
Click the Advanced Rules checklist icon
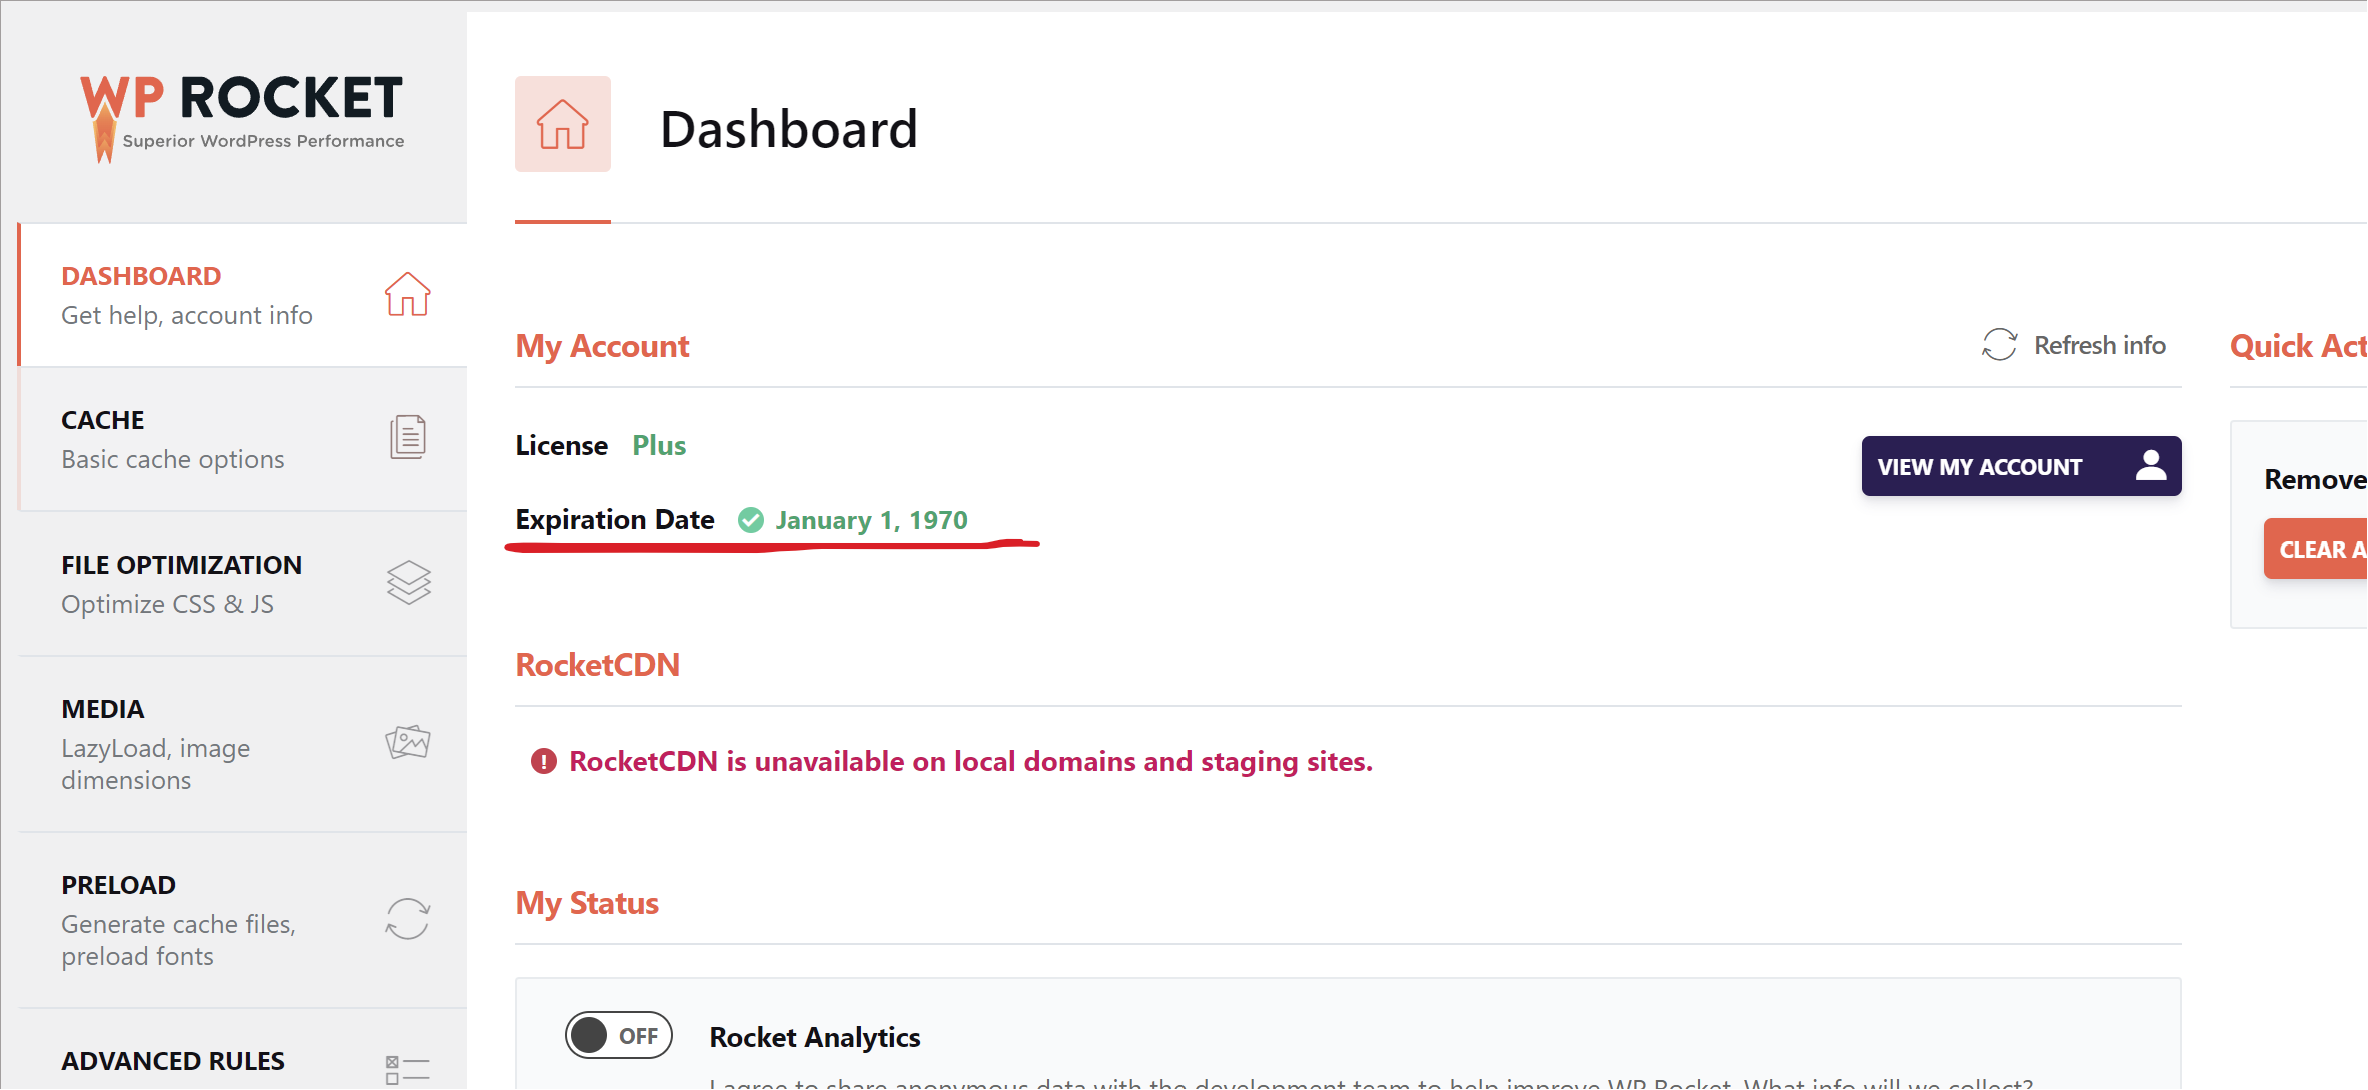(x=408, y=1070)
